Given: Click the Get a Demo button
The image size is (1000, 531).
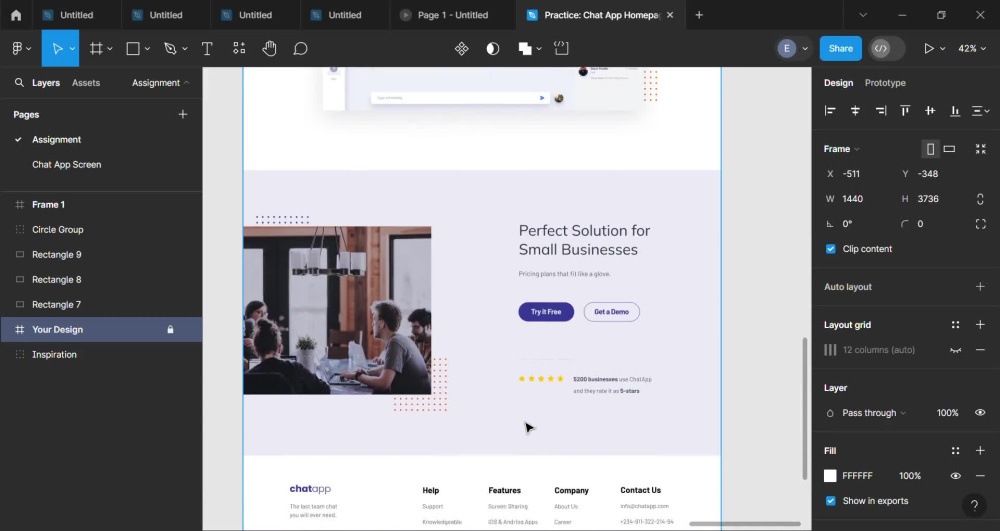Looking at the screenshot, I should pos(612,312).
